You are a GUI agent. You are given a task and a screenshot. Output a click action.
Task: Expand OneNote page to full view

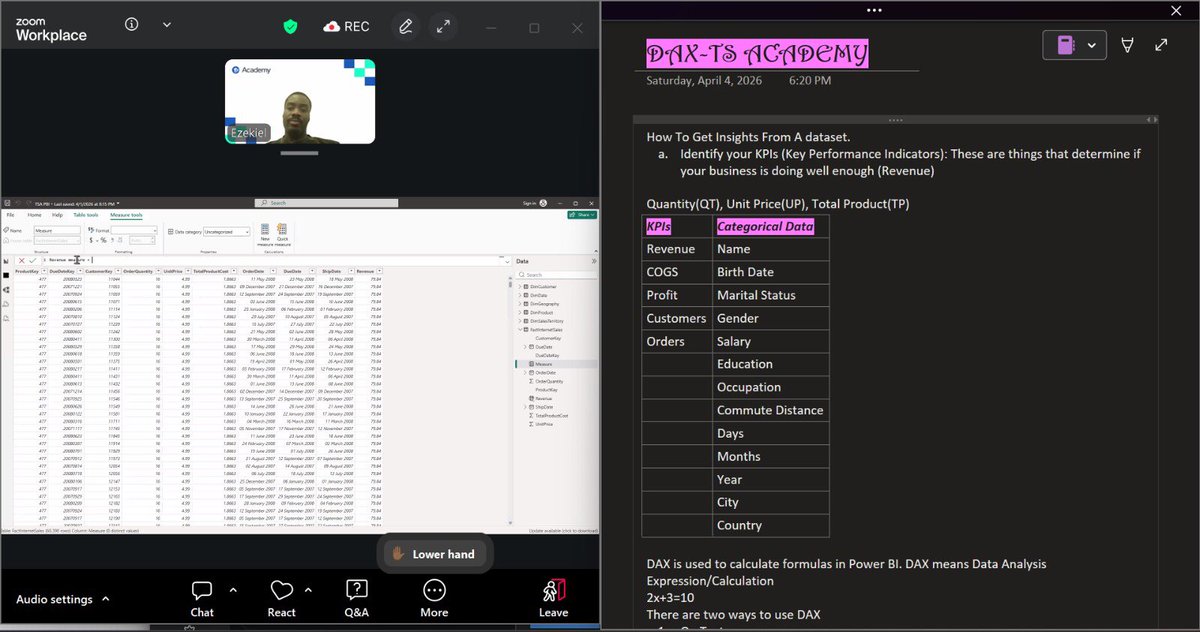(1161, 45)
